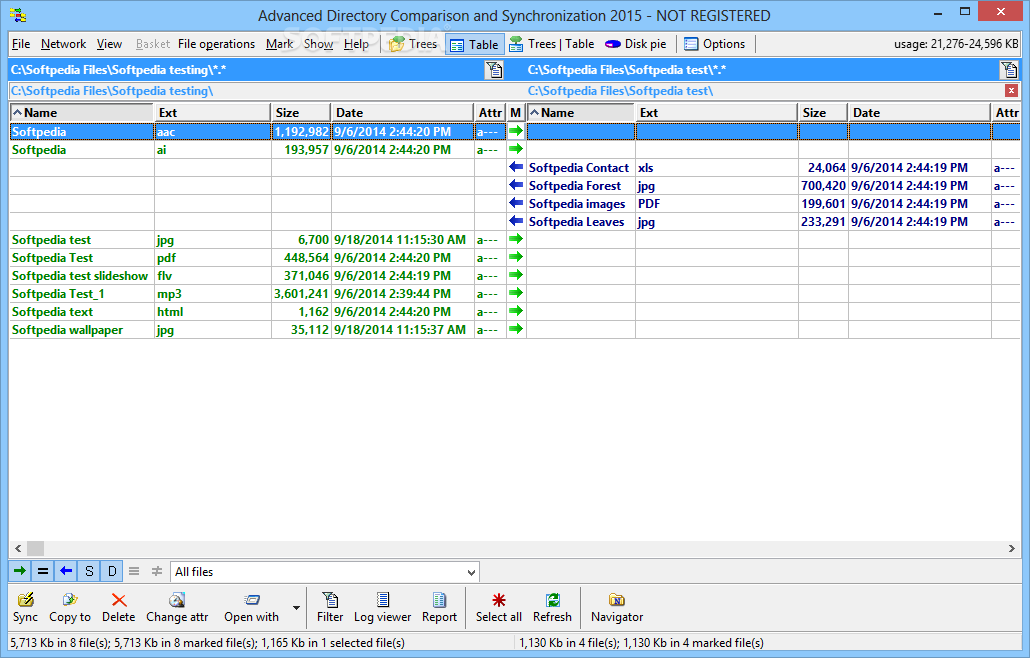Sort left pane by Size column
The image size is (1030, 658).
tap(301, 113)
